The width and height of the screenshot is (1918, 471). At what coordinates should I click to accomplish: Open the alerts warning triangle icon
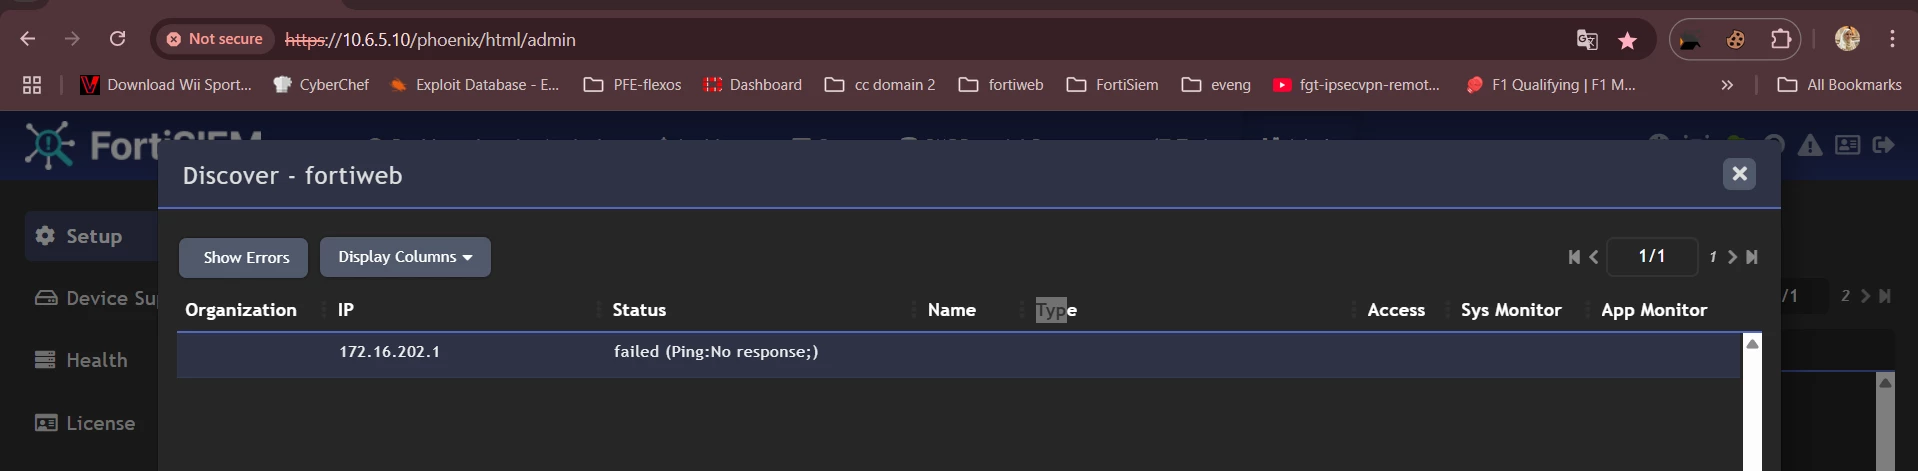coord(1810,146)
